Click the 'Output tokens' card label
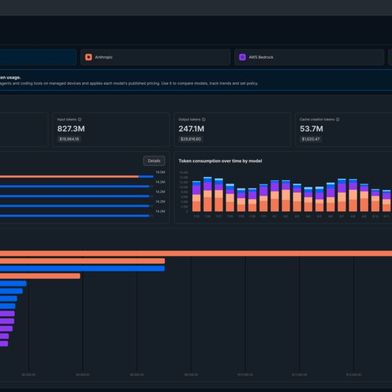Screen dimensions: 392x392 click(x=190, y=119)
